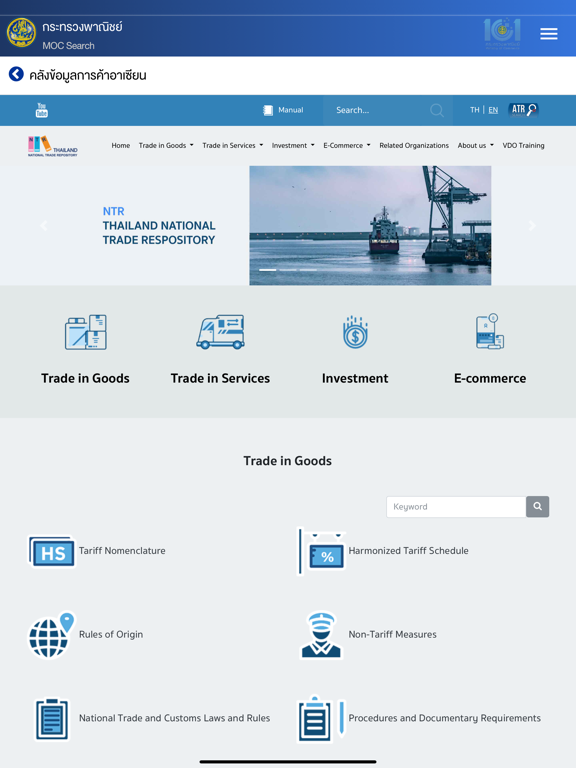Show previous carousel slide
Screen dimensions: 576x768
(x=44, y=225)
